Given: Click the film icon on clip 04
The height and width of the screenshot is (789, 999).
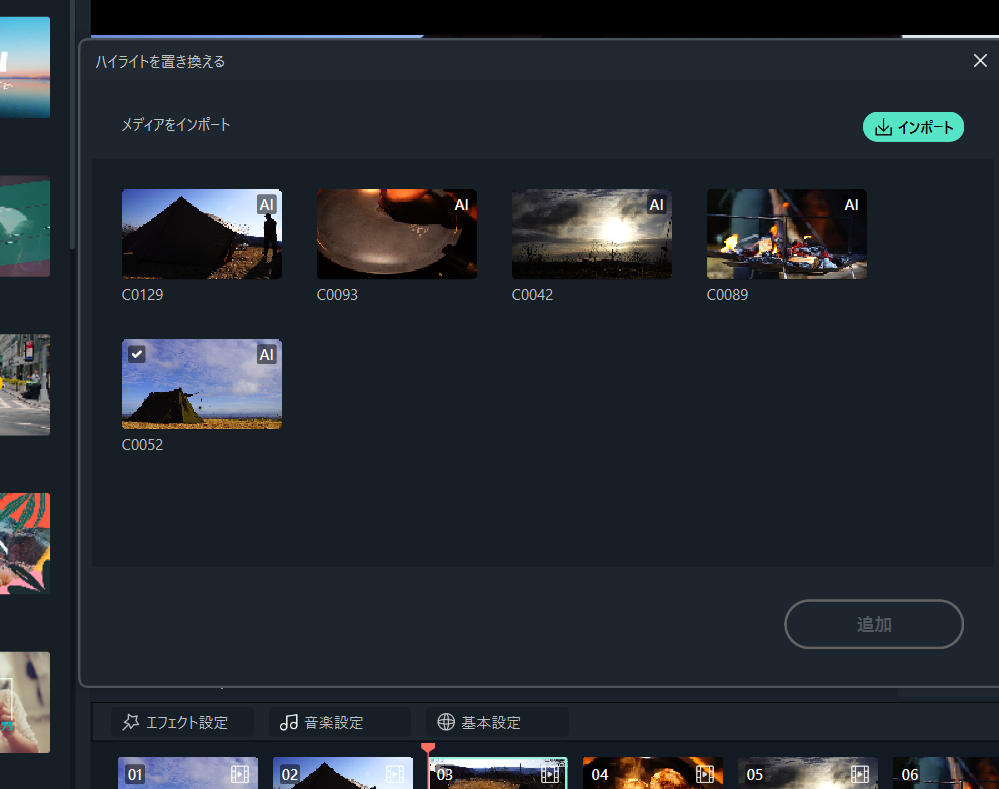Looking at the screenshot, I should [x=705, y=774].
